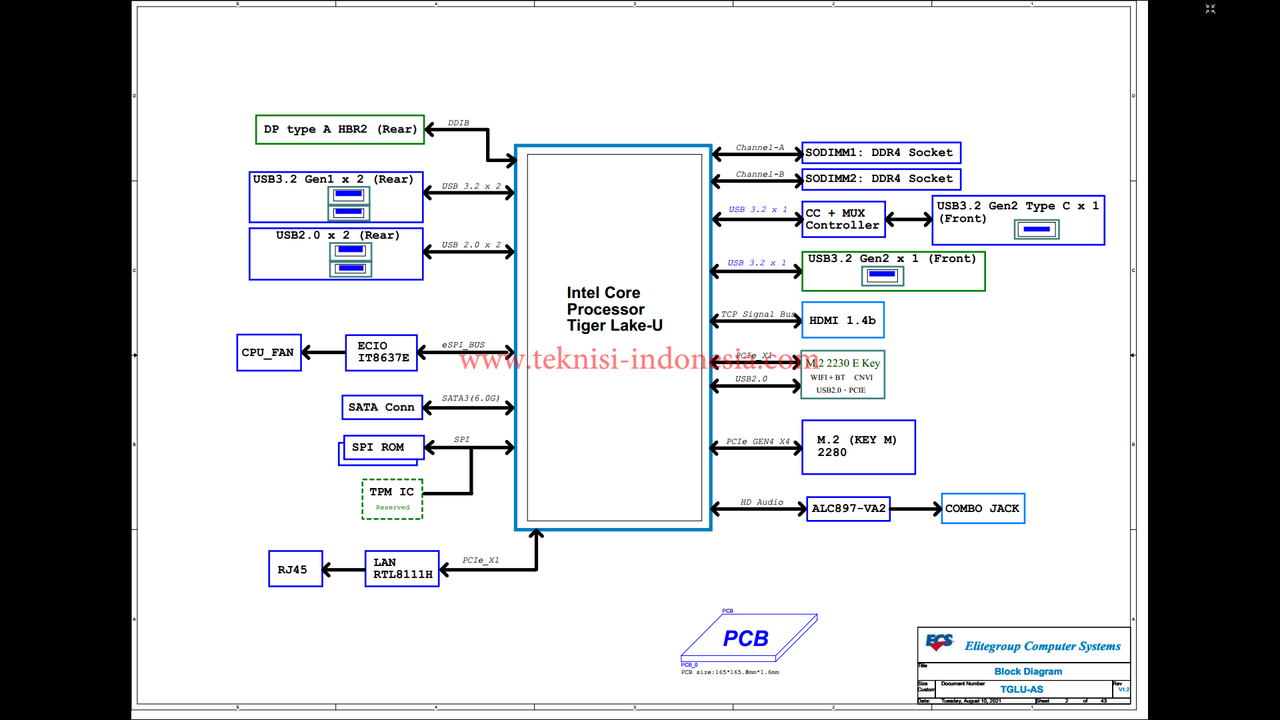Image resolution: width=1280 pixels, height=720 pixels.
Task: Click the 'M.2 2230 E Key' block
Action: (x=843, y=374)
